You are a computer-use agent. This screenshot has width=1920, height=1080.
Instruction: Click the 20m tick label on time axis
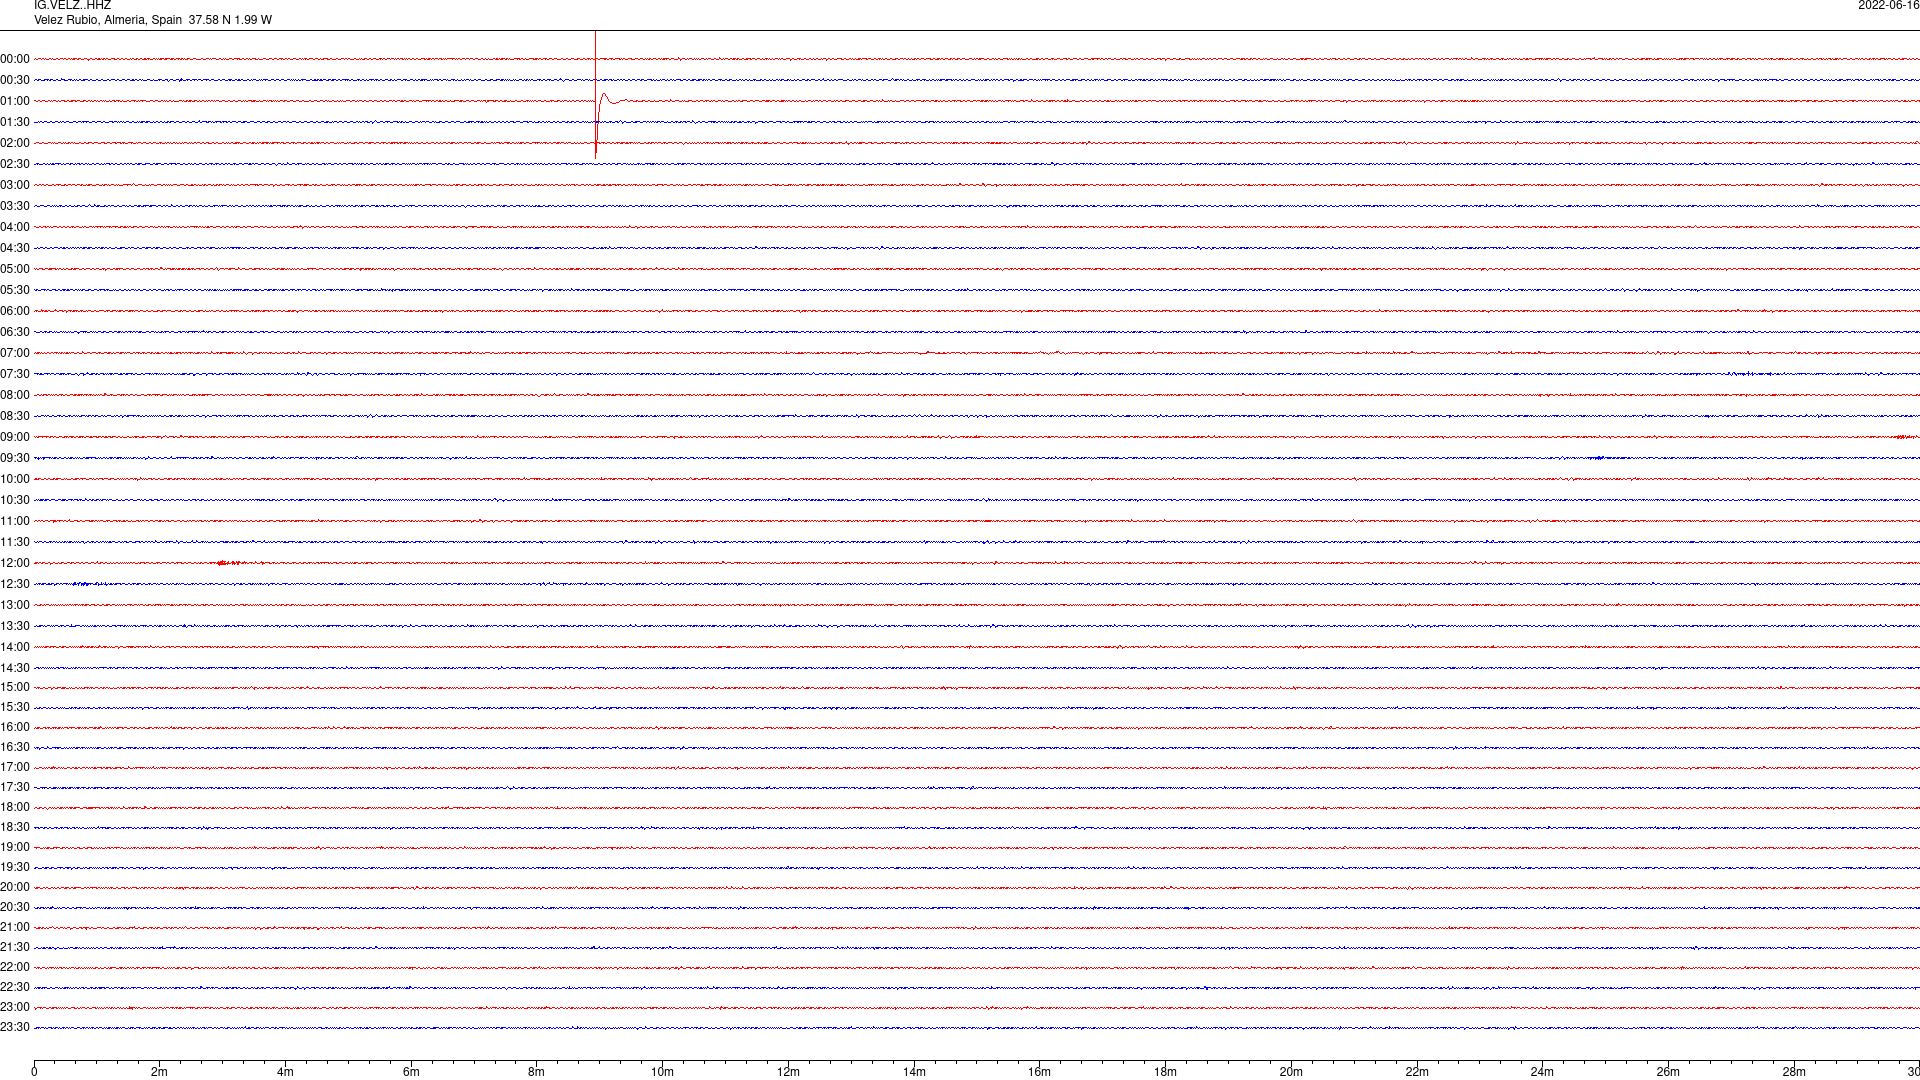point(1291,1072)
